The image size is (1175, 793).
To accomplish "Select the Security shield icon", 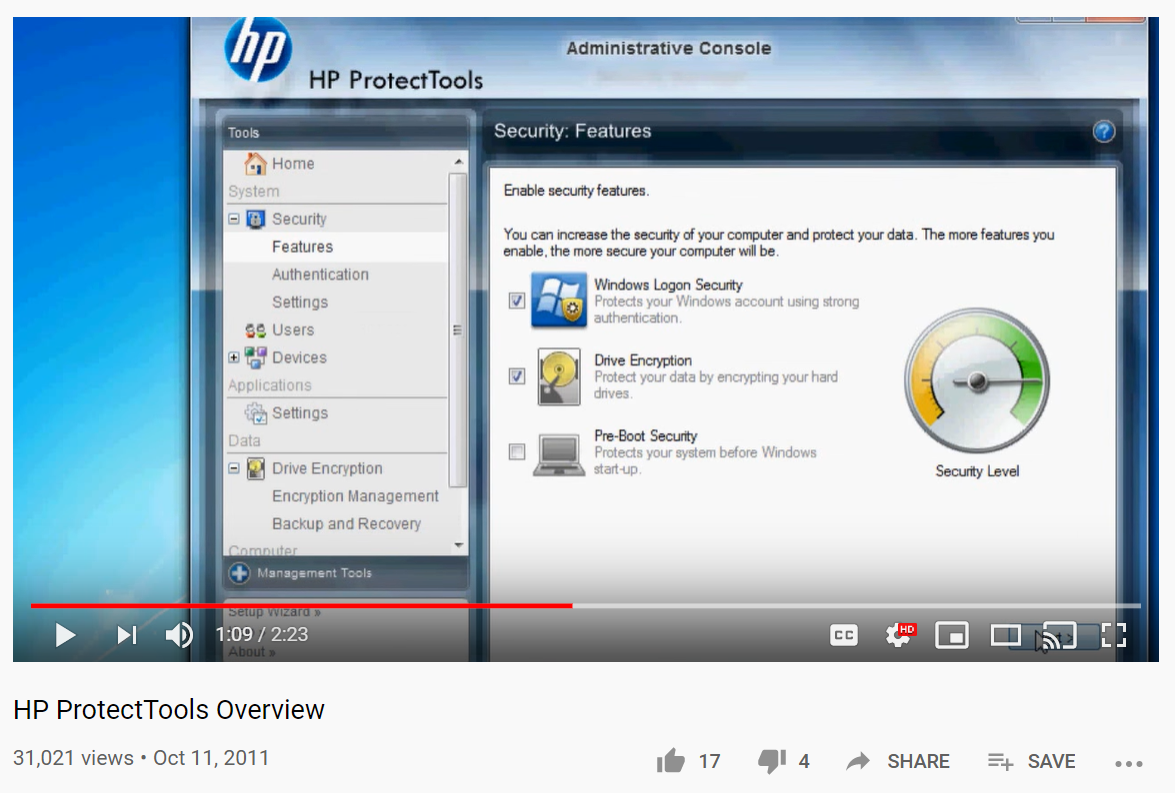I will click(x=254, y=218).
